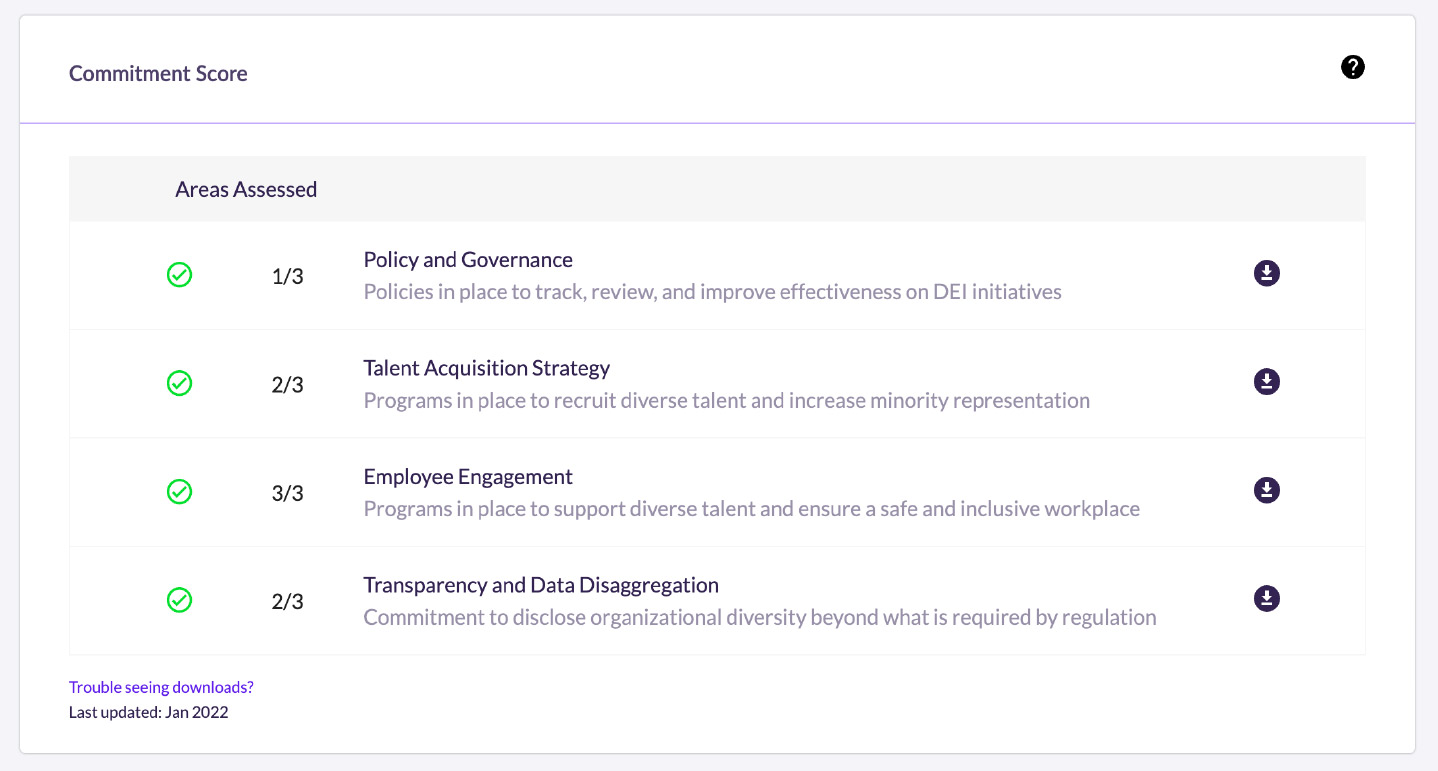
Task: Select the Policy and Governance title
Action: coord(468,260)
